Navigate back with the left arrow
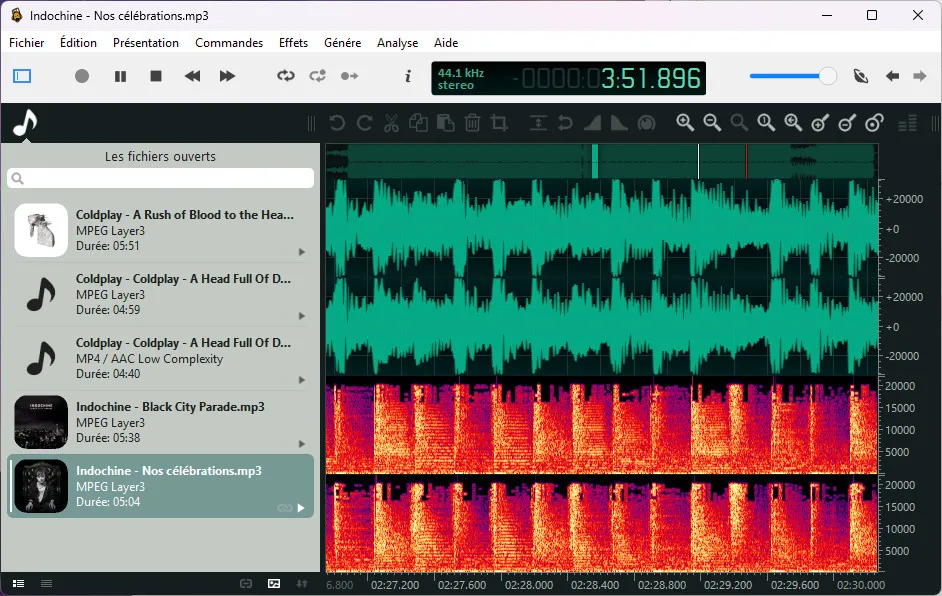 [x=892, y=76]
